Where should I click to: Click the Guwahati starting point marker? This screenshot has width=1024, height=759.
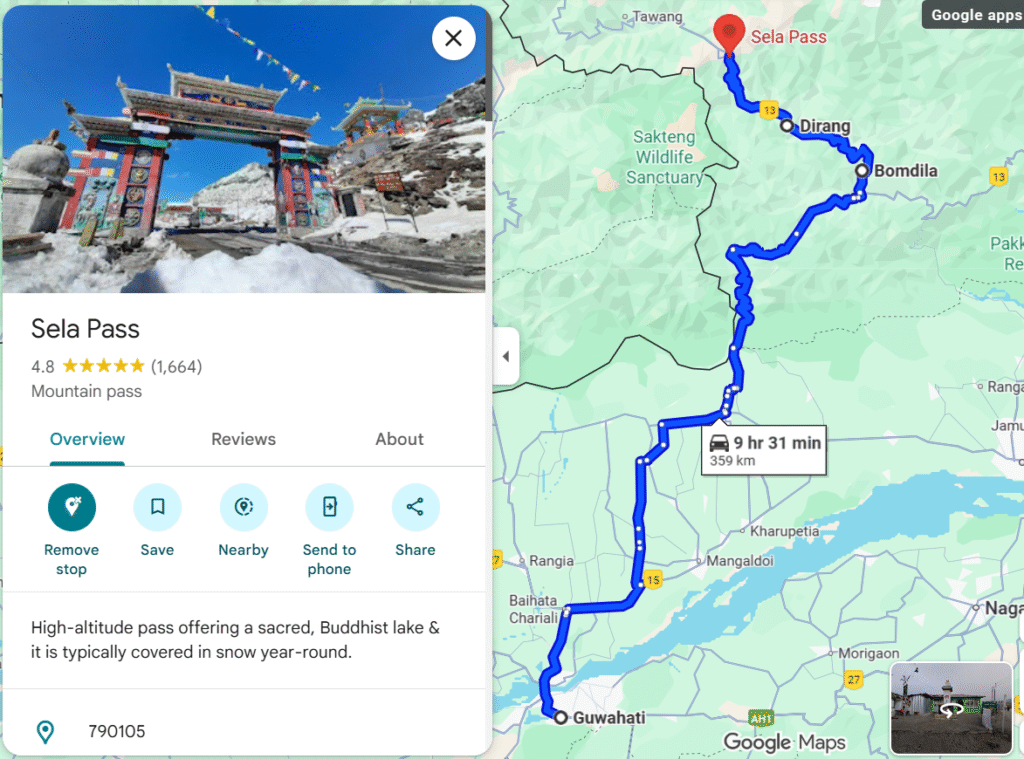560,717
